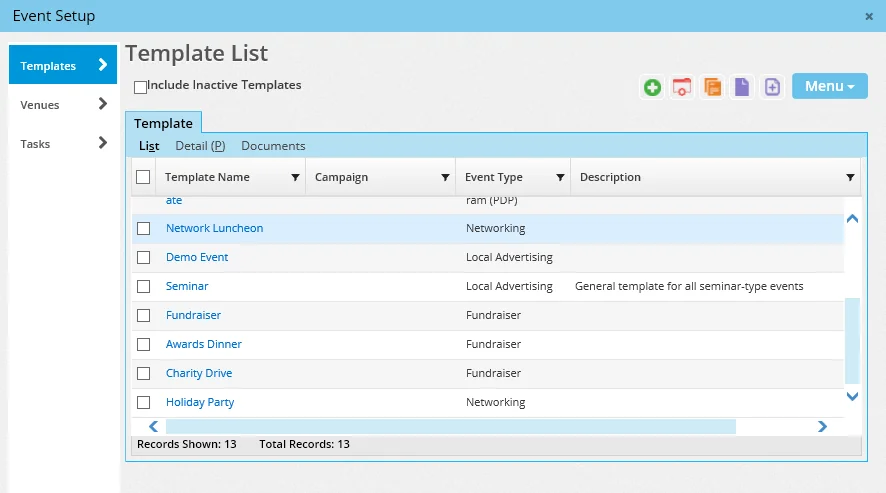Open the Template Name column filter dropdown
Image resolution: width=886 pixels, height=493 pixels.
(x=295, y=178)
